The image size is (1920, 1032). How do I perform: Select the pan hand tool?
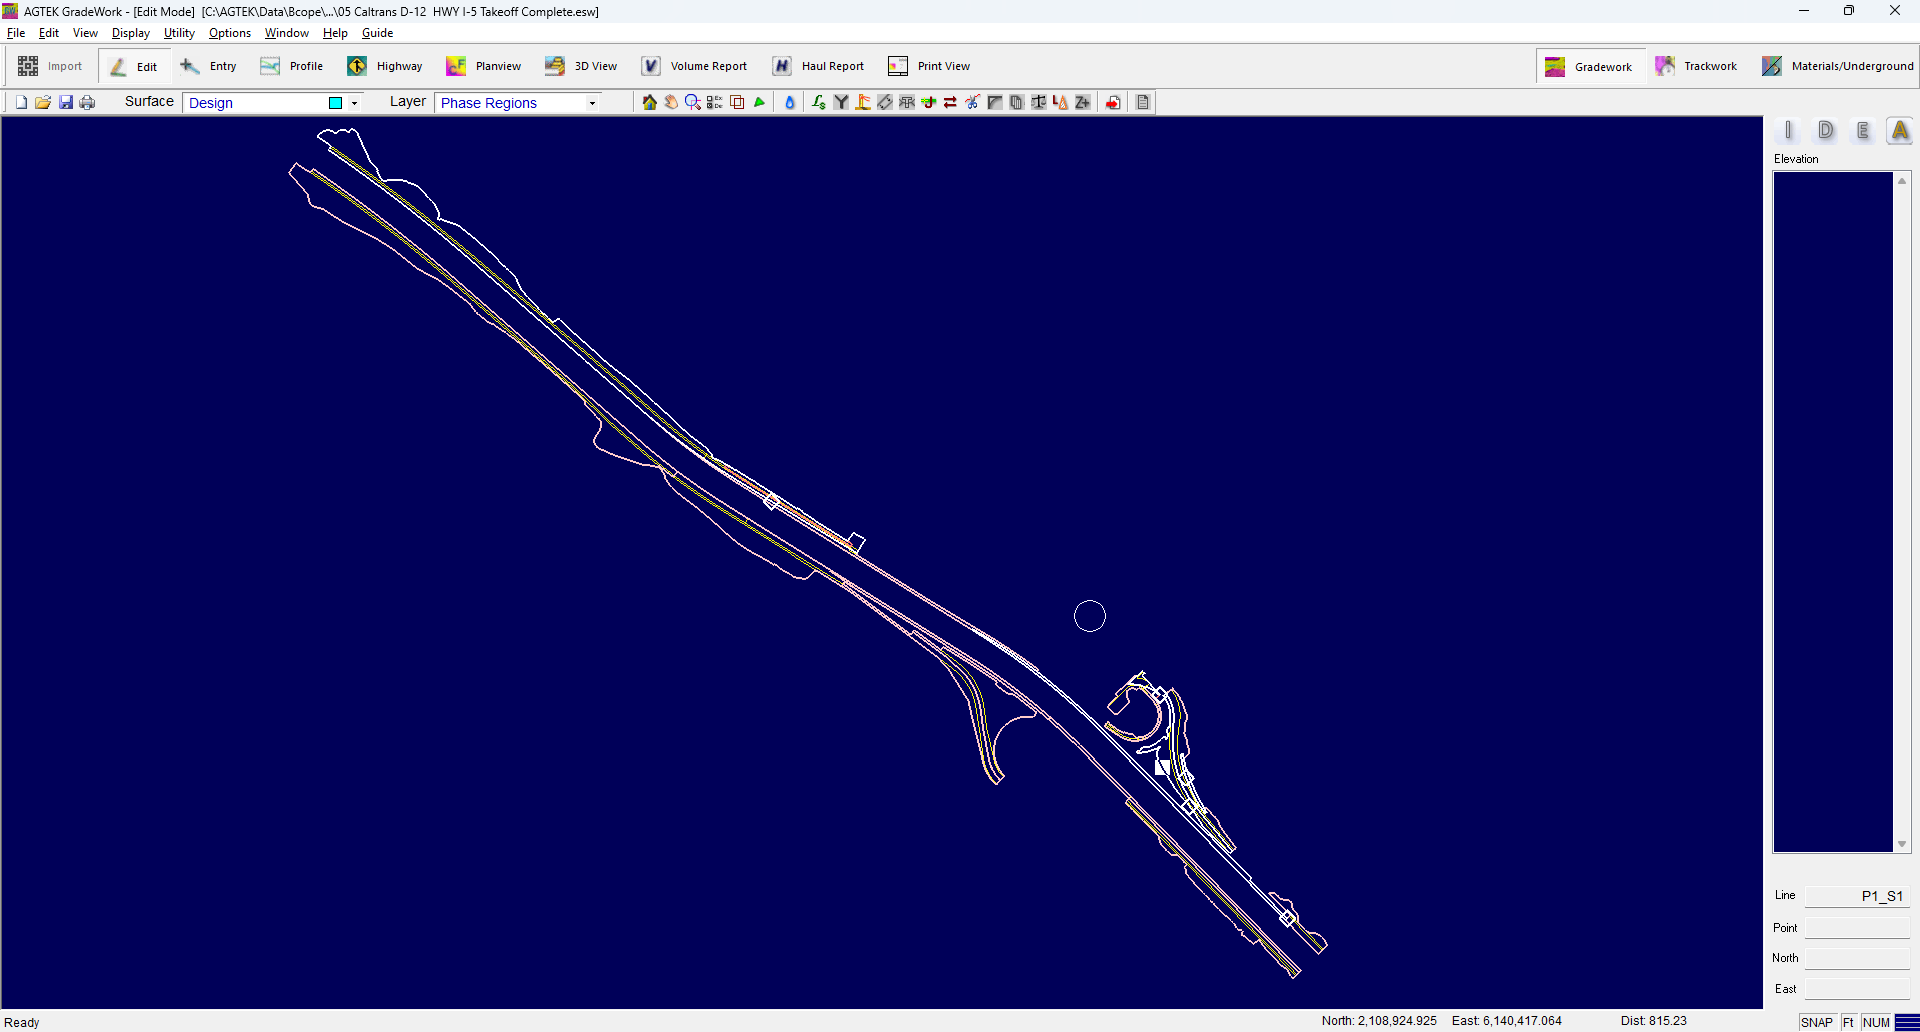point(671,102)
